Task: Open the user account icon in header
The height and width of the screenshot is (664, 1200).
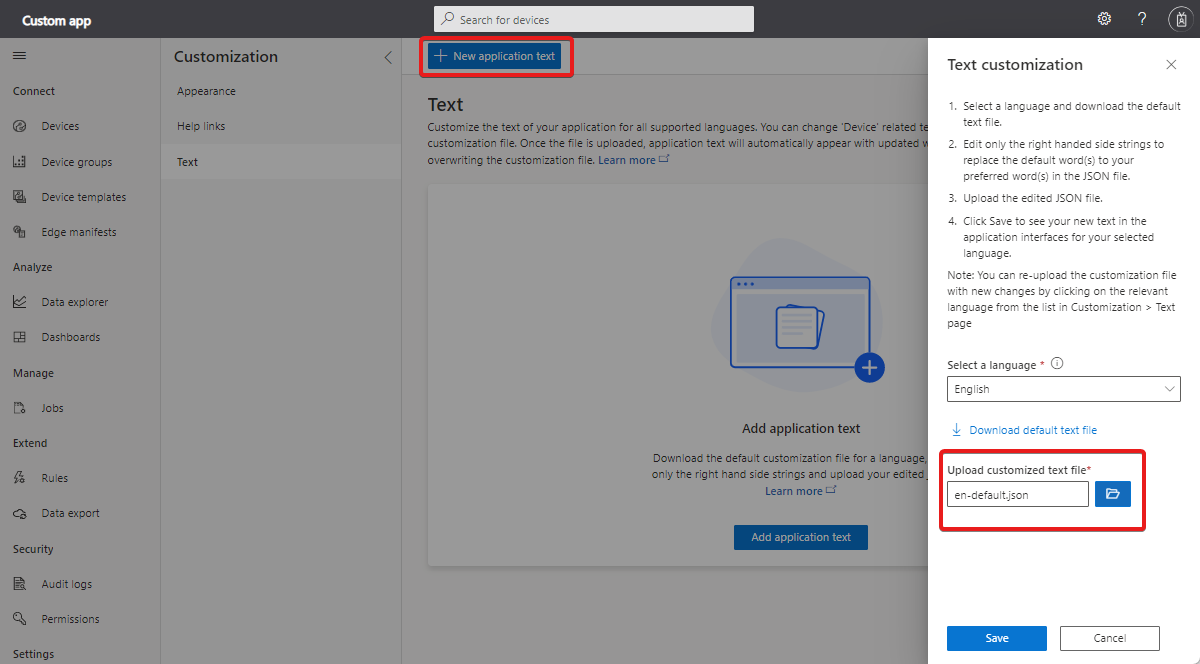Action: [1178, 19]
